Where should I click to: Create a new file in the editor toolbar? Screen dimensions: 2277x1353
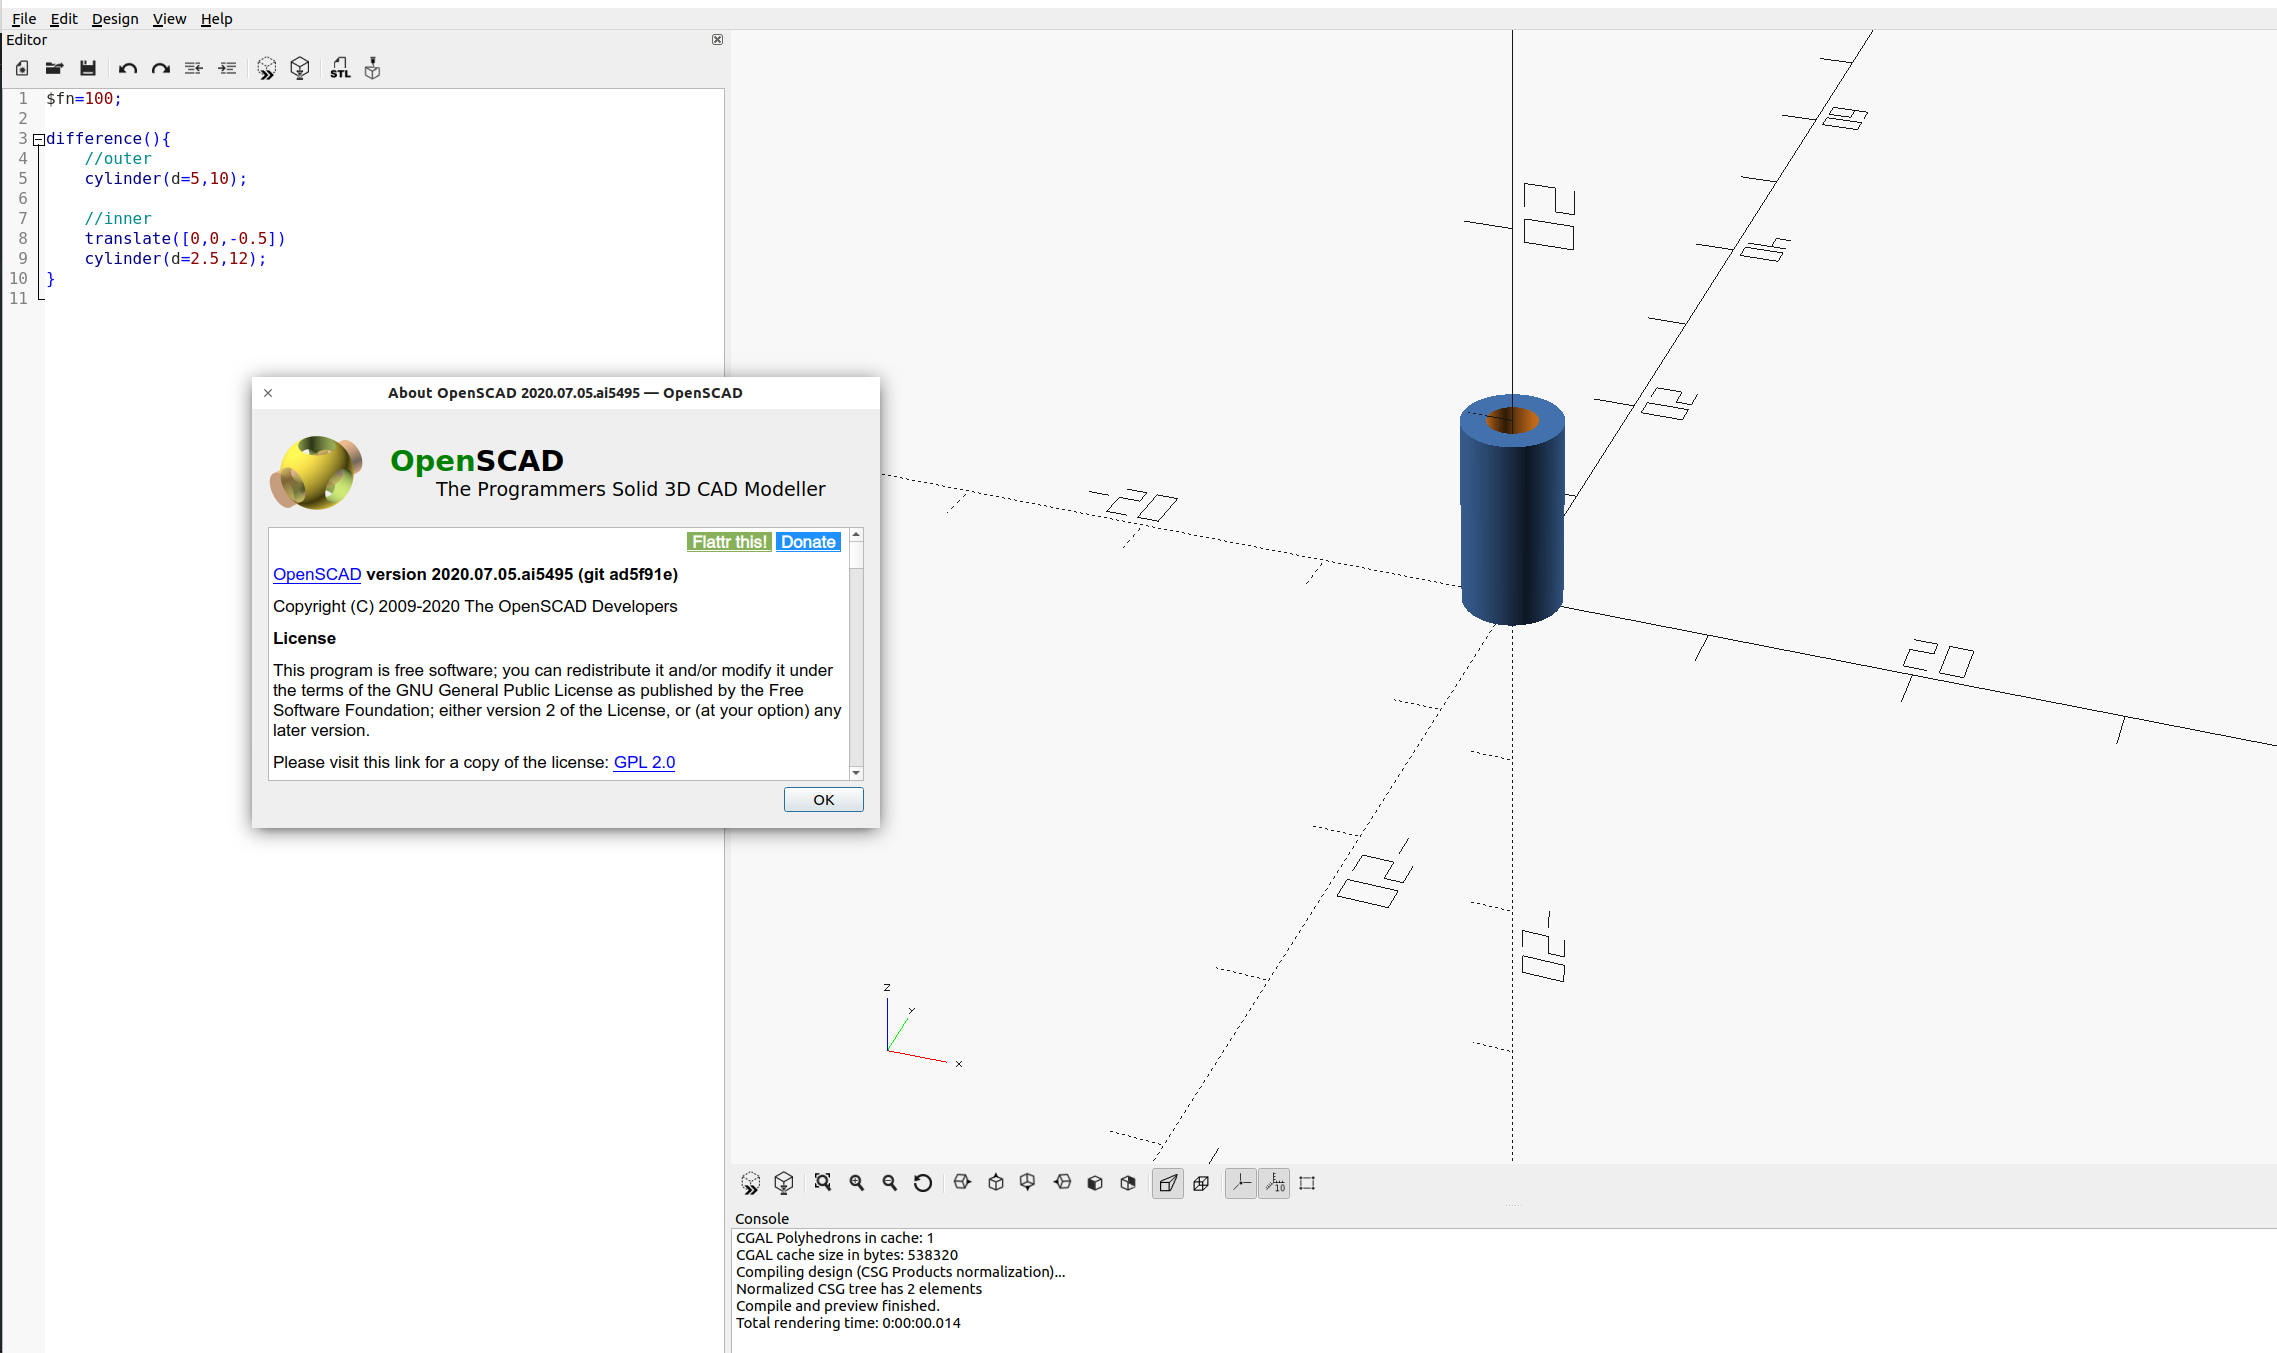coord(21,67)
